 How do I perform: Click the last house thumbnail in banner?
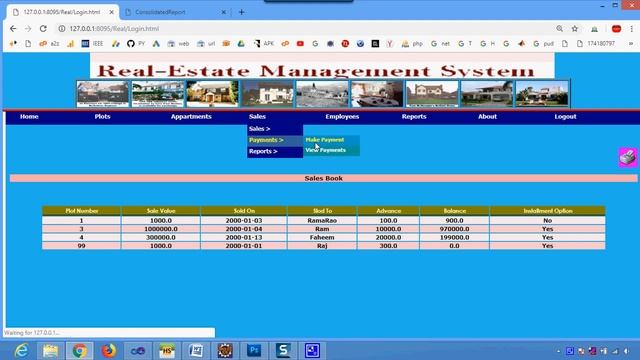pyautogui.click(x=542, y=94)
